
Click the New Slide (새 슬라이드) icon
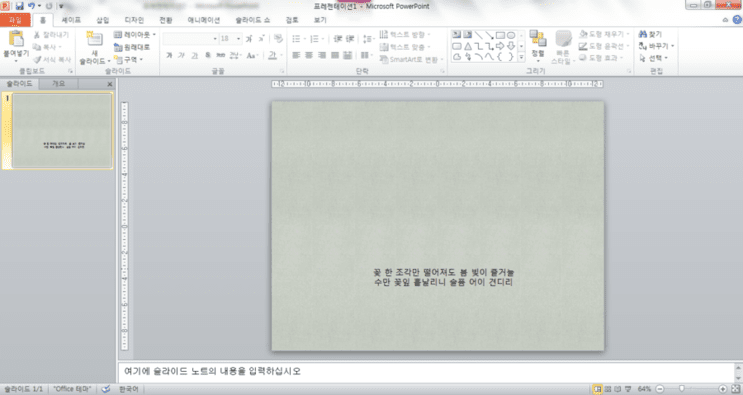tap(94, 39)
